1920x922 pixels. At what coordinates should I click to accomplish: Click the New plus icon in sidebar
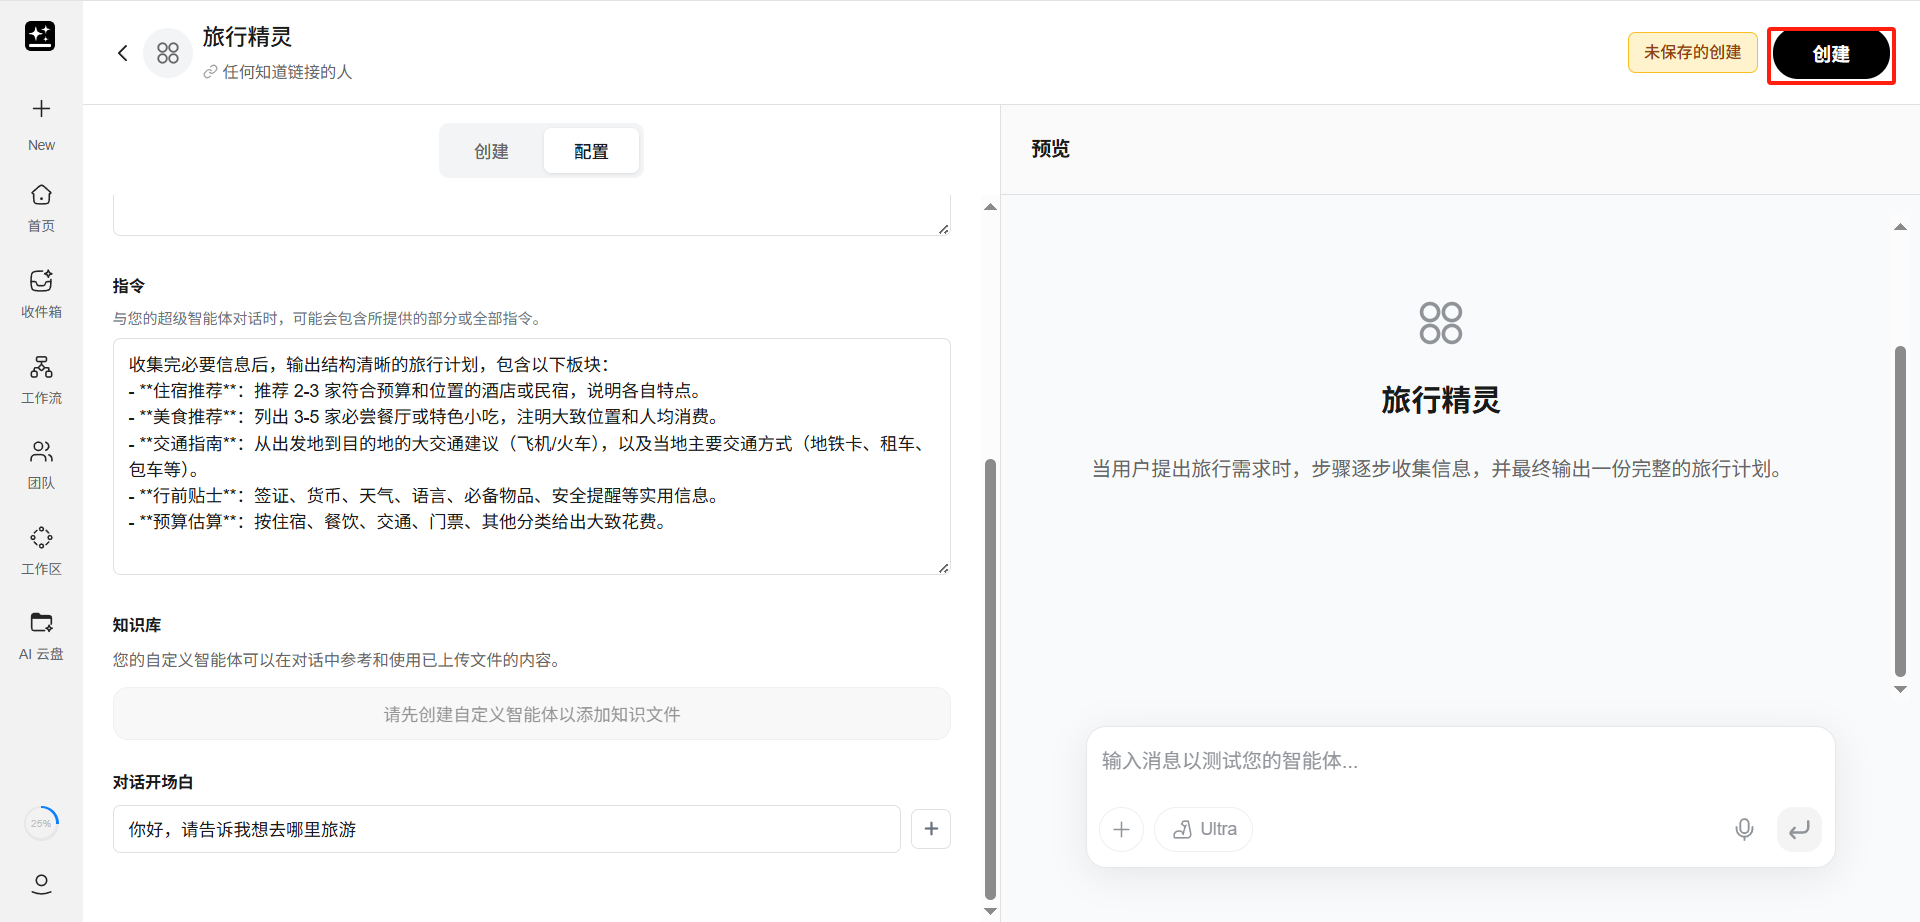[x=41, y=109]
